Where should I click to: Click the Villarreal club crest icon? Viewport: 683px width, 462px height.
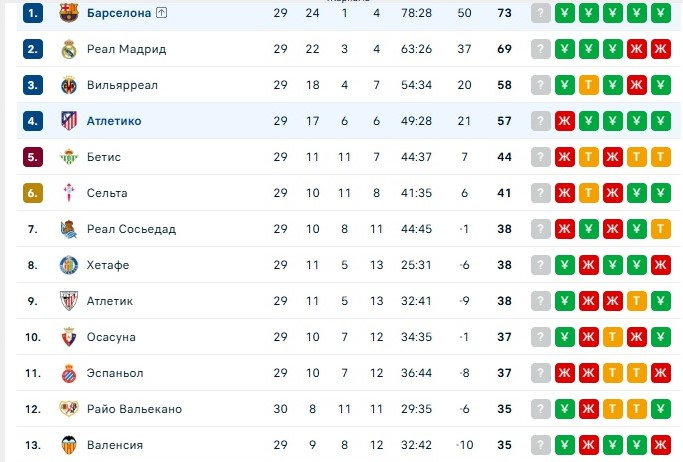pos(68,85)
